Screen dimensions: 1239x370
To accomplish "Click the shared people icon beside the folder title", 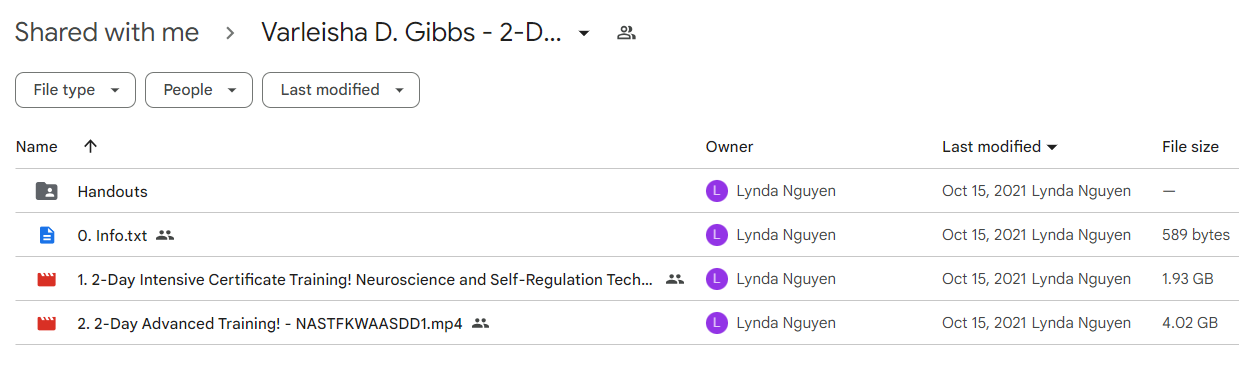I will point(626,33).
